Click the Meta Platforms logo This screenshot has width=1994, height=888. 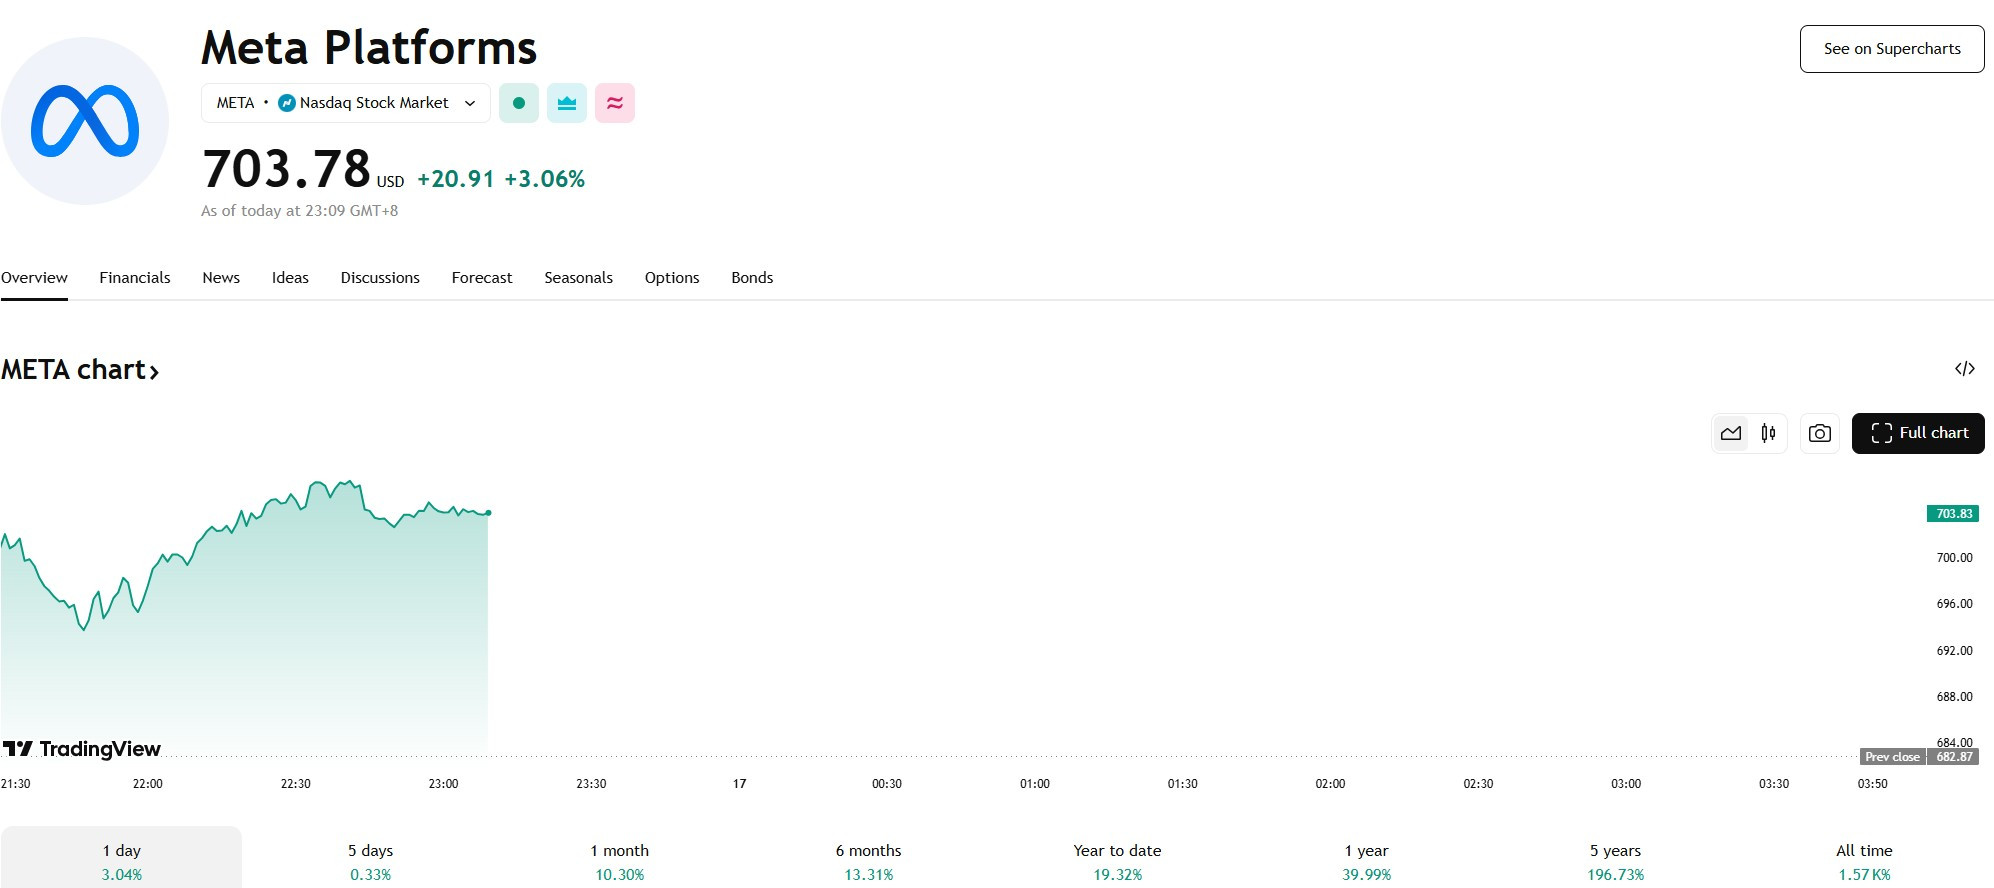pyautogui.click(x=85, y=121)
